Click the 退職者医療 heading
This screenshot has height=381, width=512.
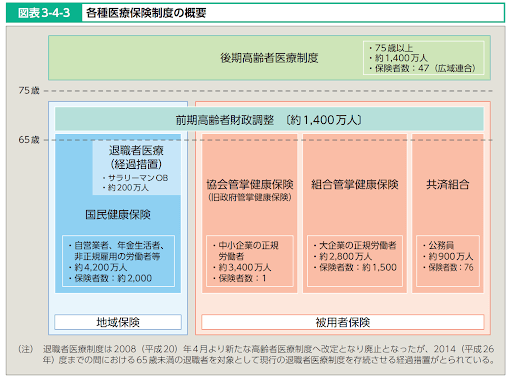tap(136, 150)
